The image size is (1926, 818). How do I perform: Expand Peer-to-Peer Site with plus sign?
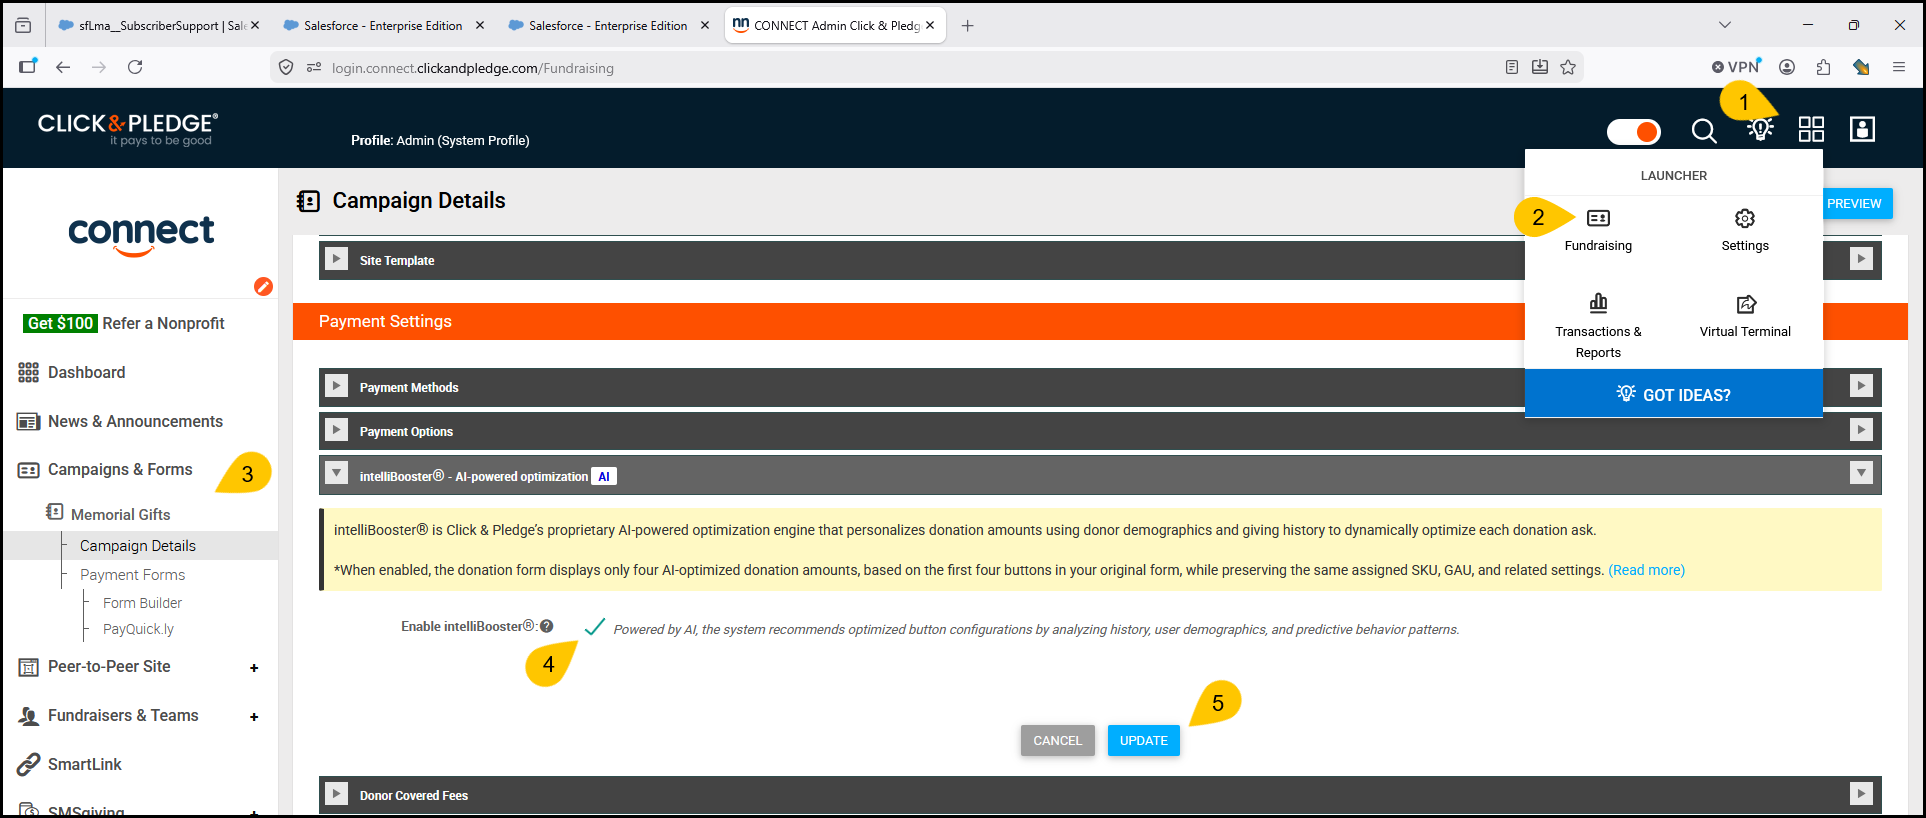pos(254,668)
